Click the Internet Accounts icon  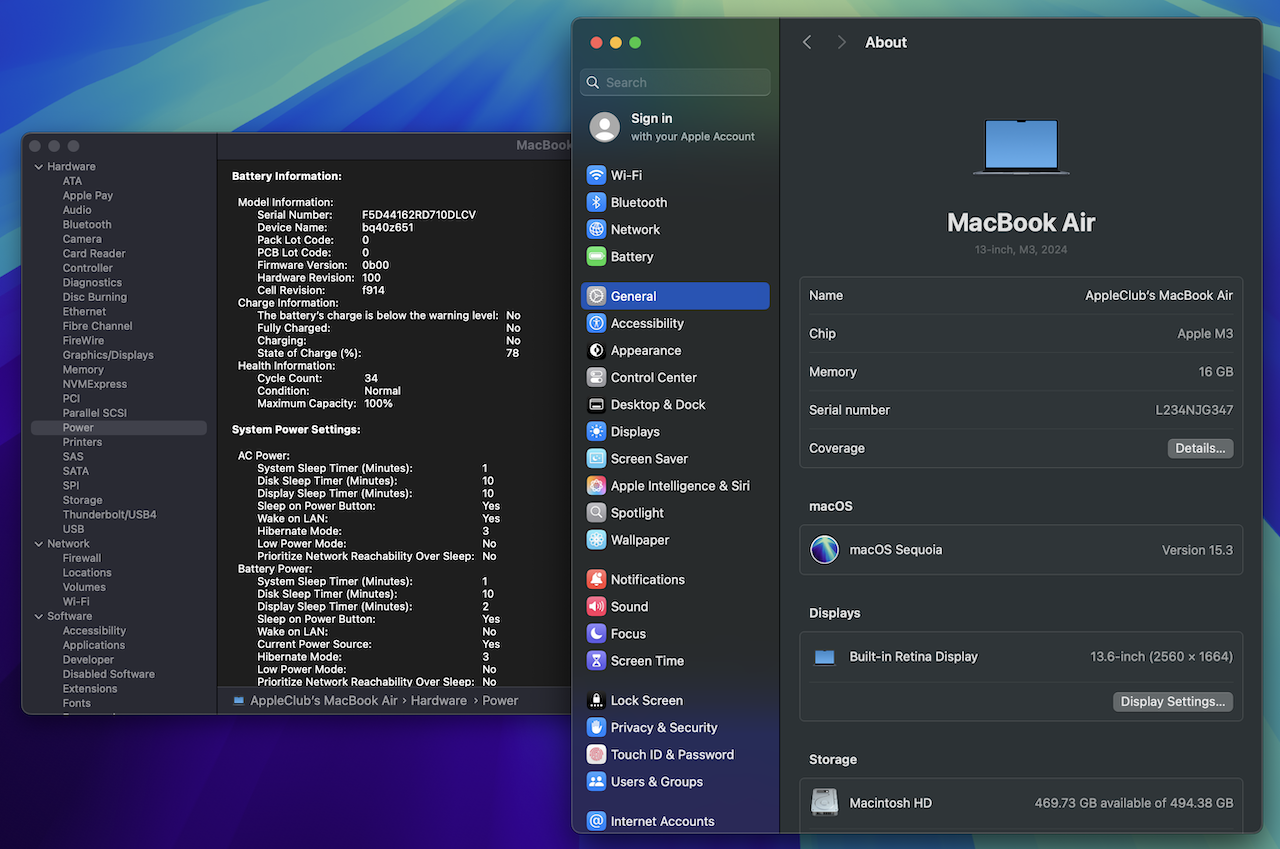596,821
